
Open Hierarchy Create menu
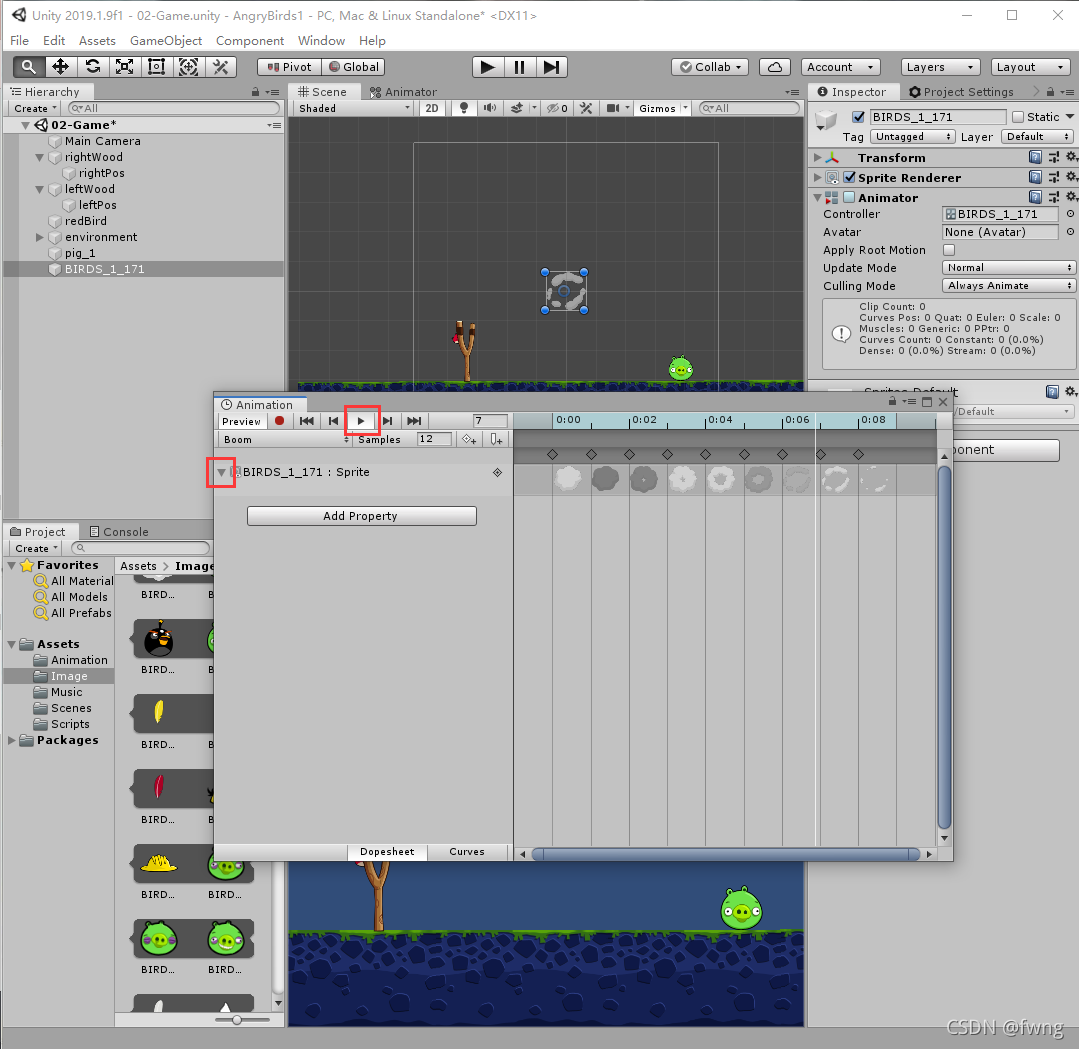pyautogui.click(x=36, y=108)
